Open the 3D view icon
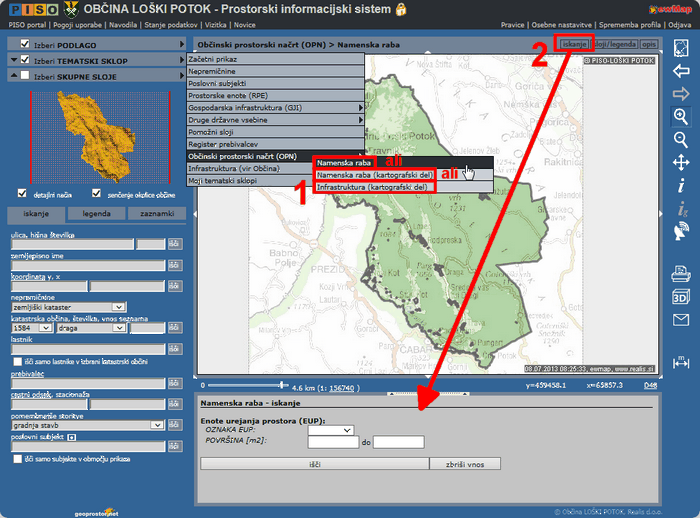 (x=681, y=296)
